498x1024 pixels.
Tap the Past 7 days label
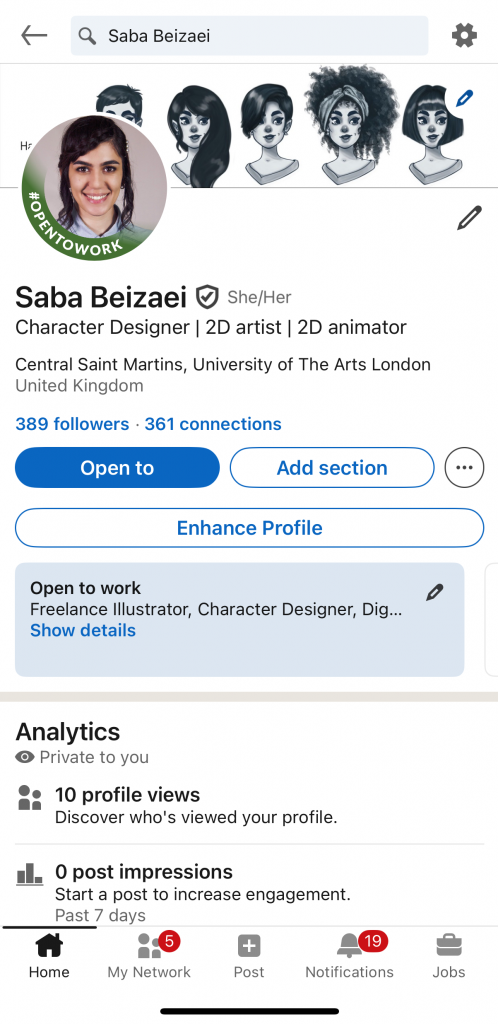pyautogui.click(x=100, y=915)
